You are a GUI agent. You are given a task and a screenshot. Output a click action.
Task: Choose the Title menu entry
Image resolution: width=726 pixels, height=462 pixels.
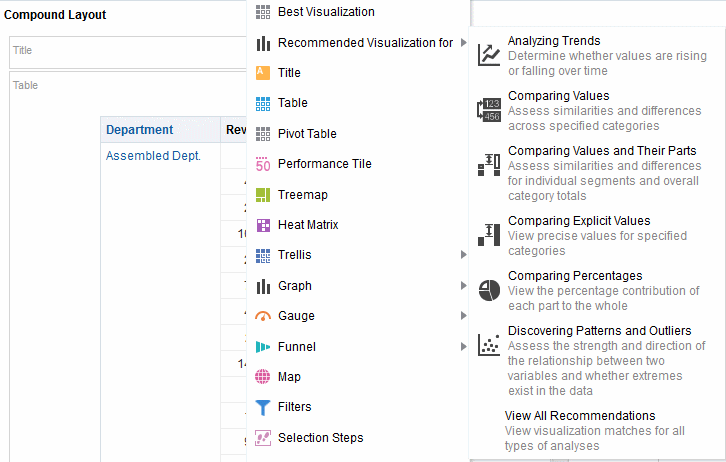(x=289, y=73)
